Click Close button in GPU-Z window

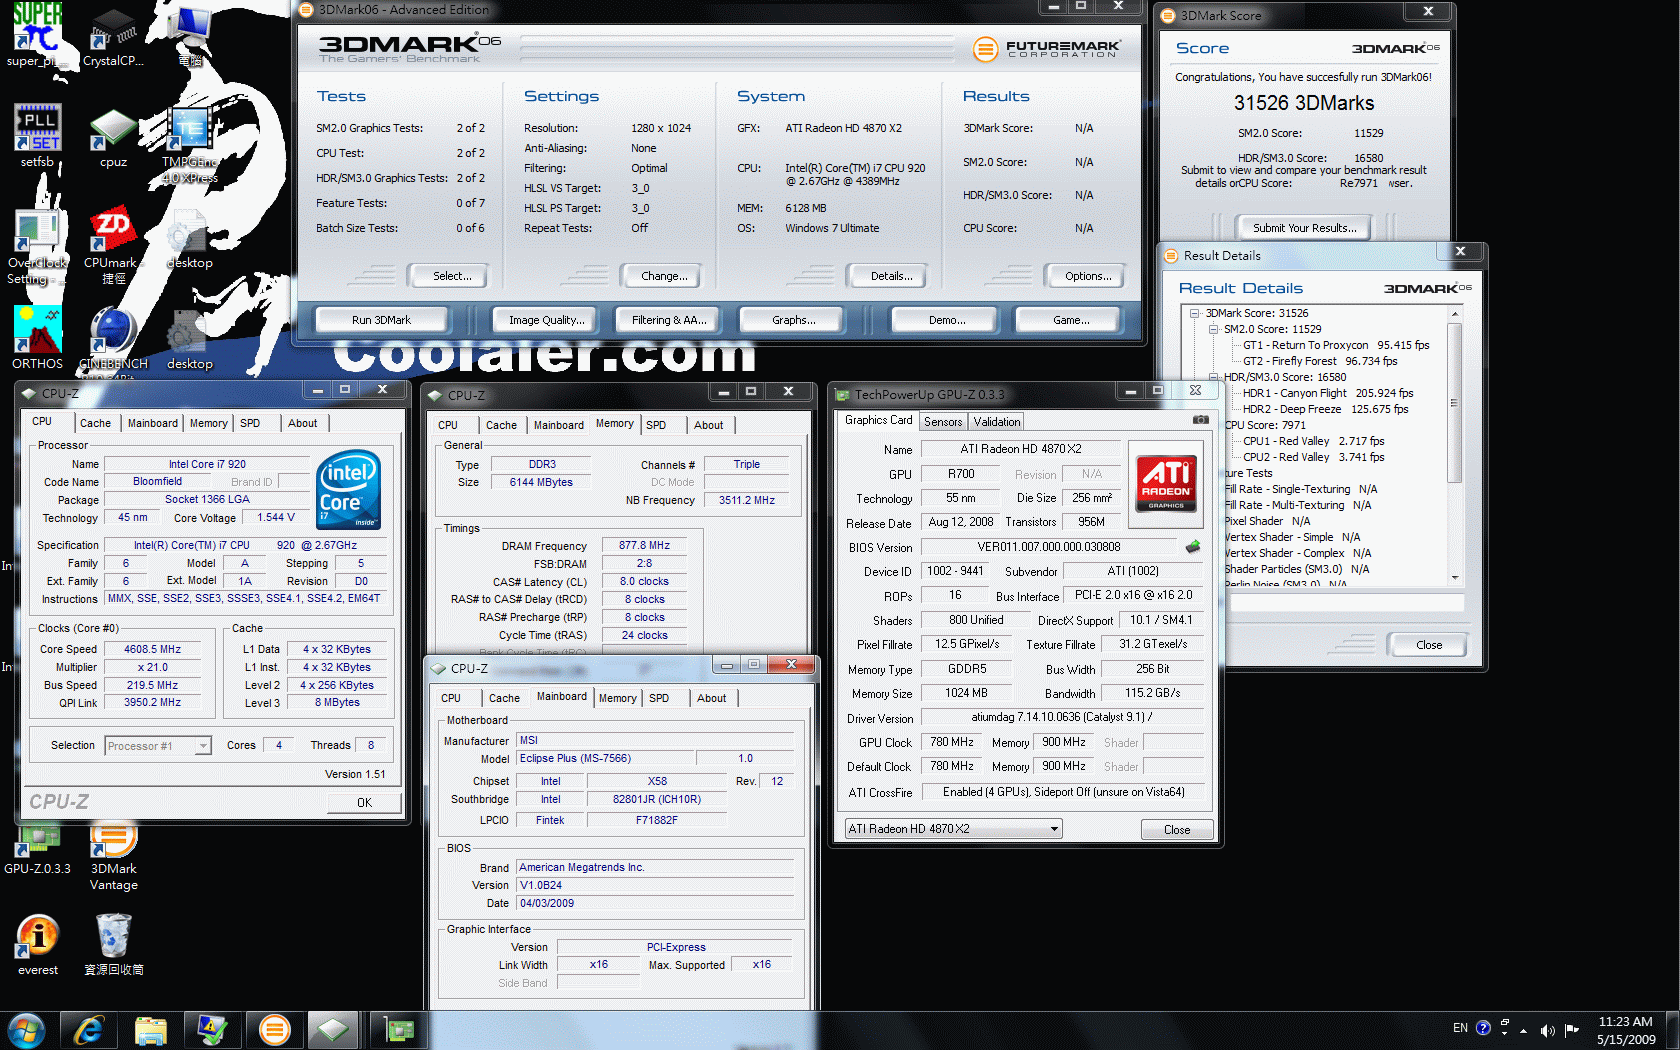click(1177, 830)
